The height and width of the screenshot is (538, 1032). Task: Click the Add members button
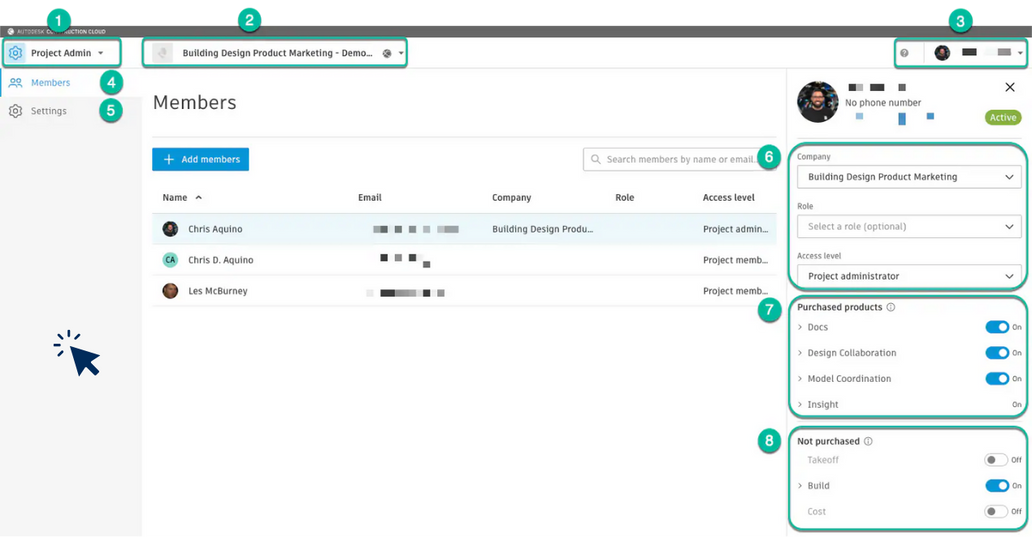(200, 159)
